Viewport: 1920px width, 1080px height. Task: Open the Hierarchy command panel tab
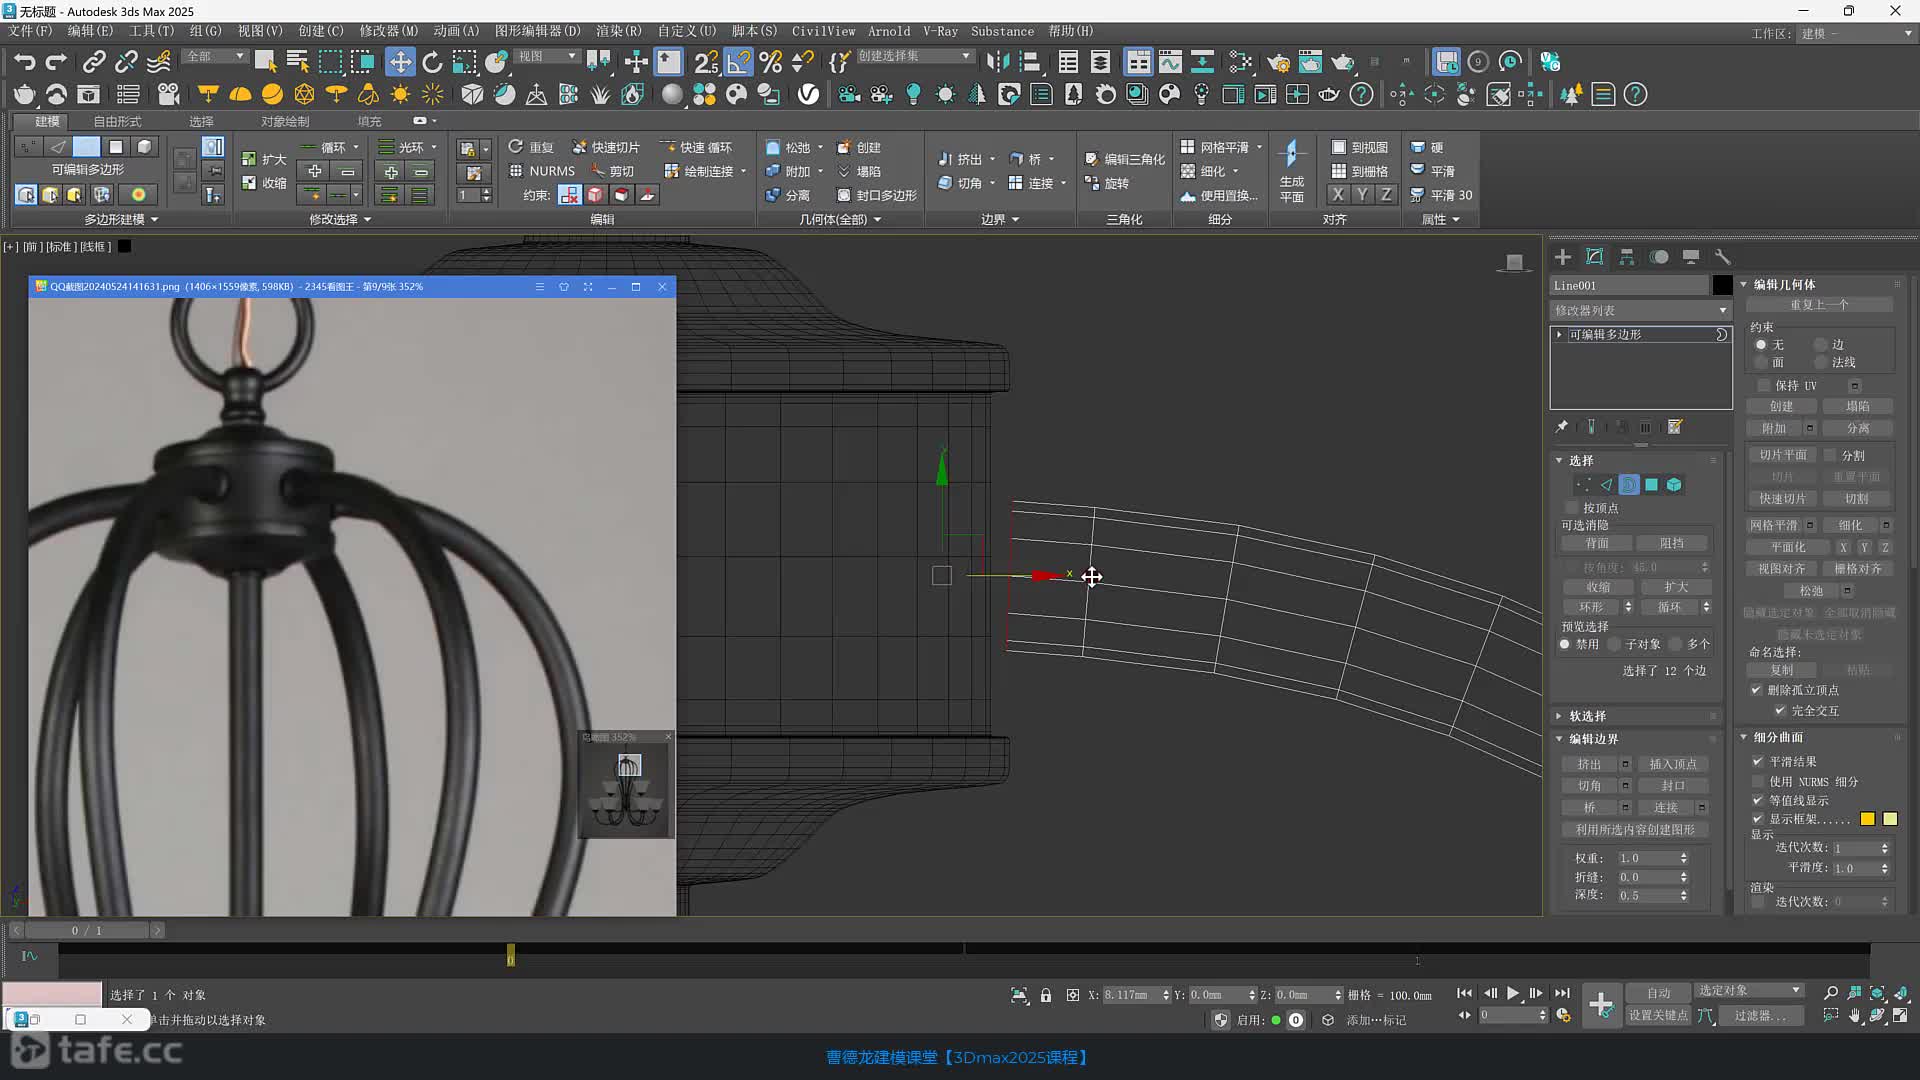1627,257
